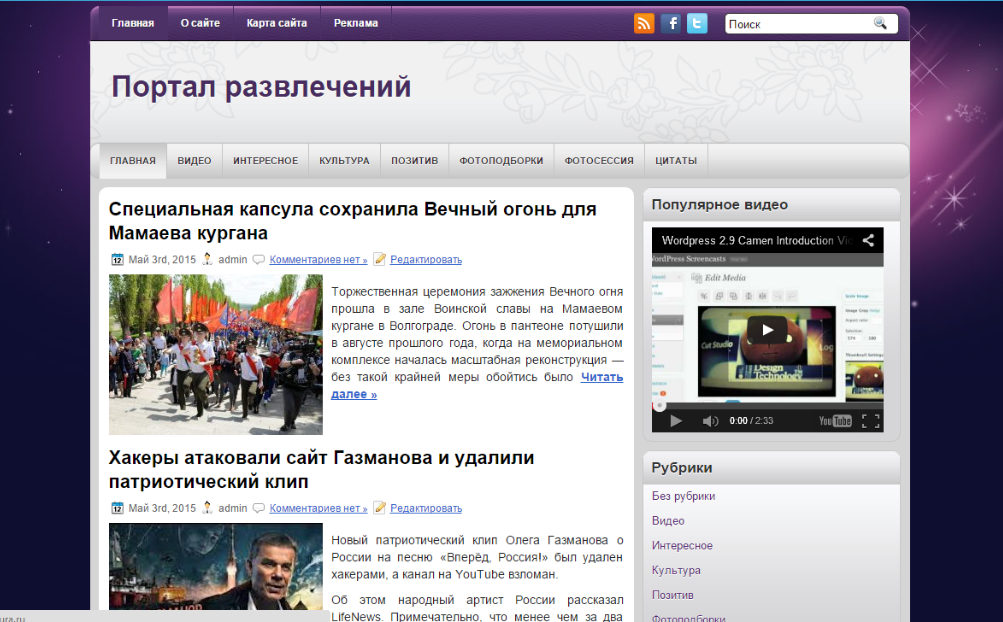
Task: Open the RSS feed icon
Action: 644,24
